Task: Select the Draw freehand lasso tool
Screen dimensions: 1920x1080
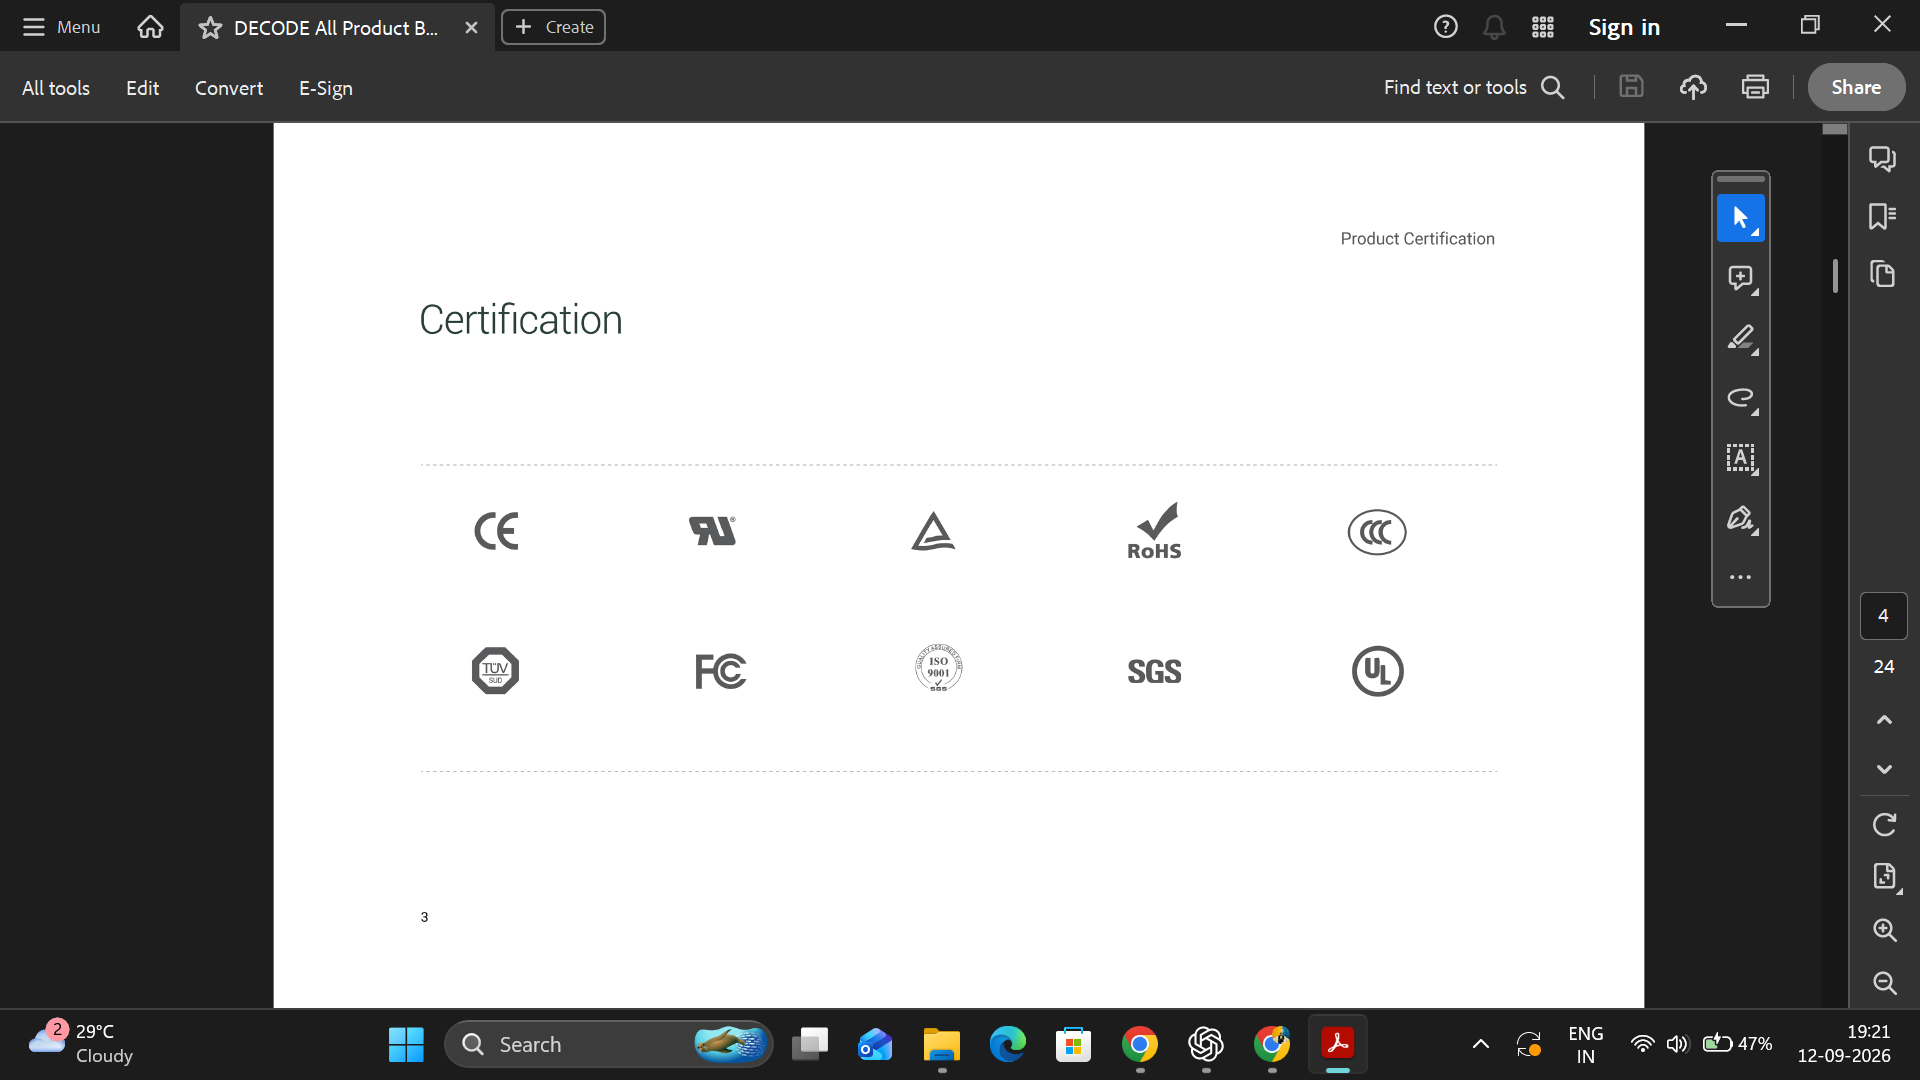Action: (1741, 398)
